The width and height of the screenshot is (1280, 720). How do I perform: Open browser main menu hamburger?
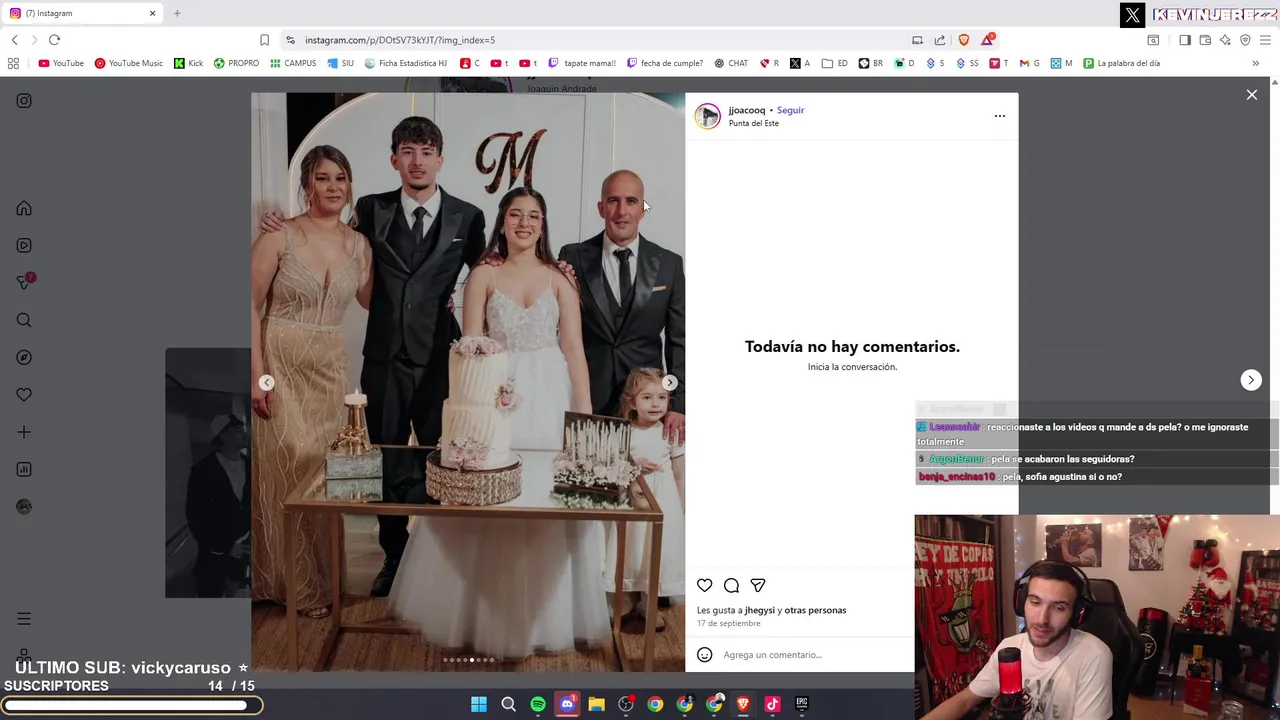click(x=1265, y=40)
